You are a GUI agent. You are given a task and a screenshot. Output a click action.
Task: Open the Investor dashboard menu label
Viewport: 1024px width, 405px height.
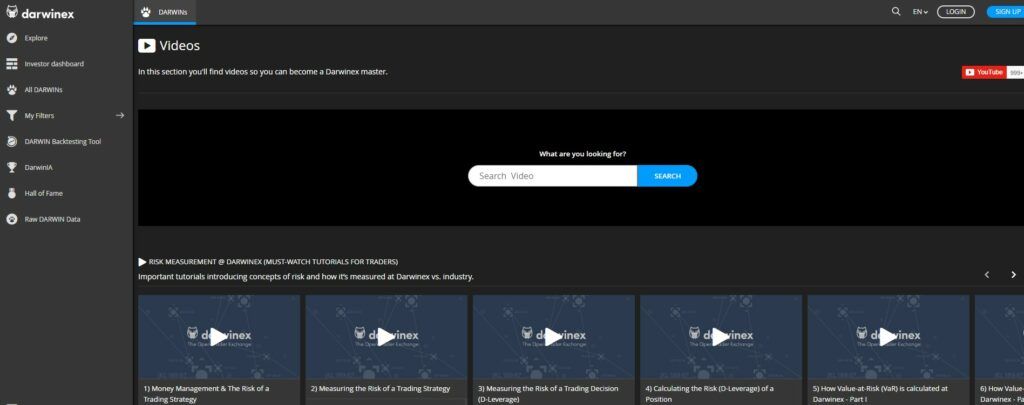tap(54, 64)
